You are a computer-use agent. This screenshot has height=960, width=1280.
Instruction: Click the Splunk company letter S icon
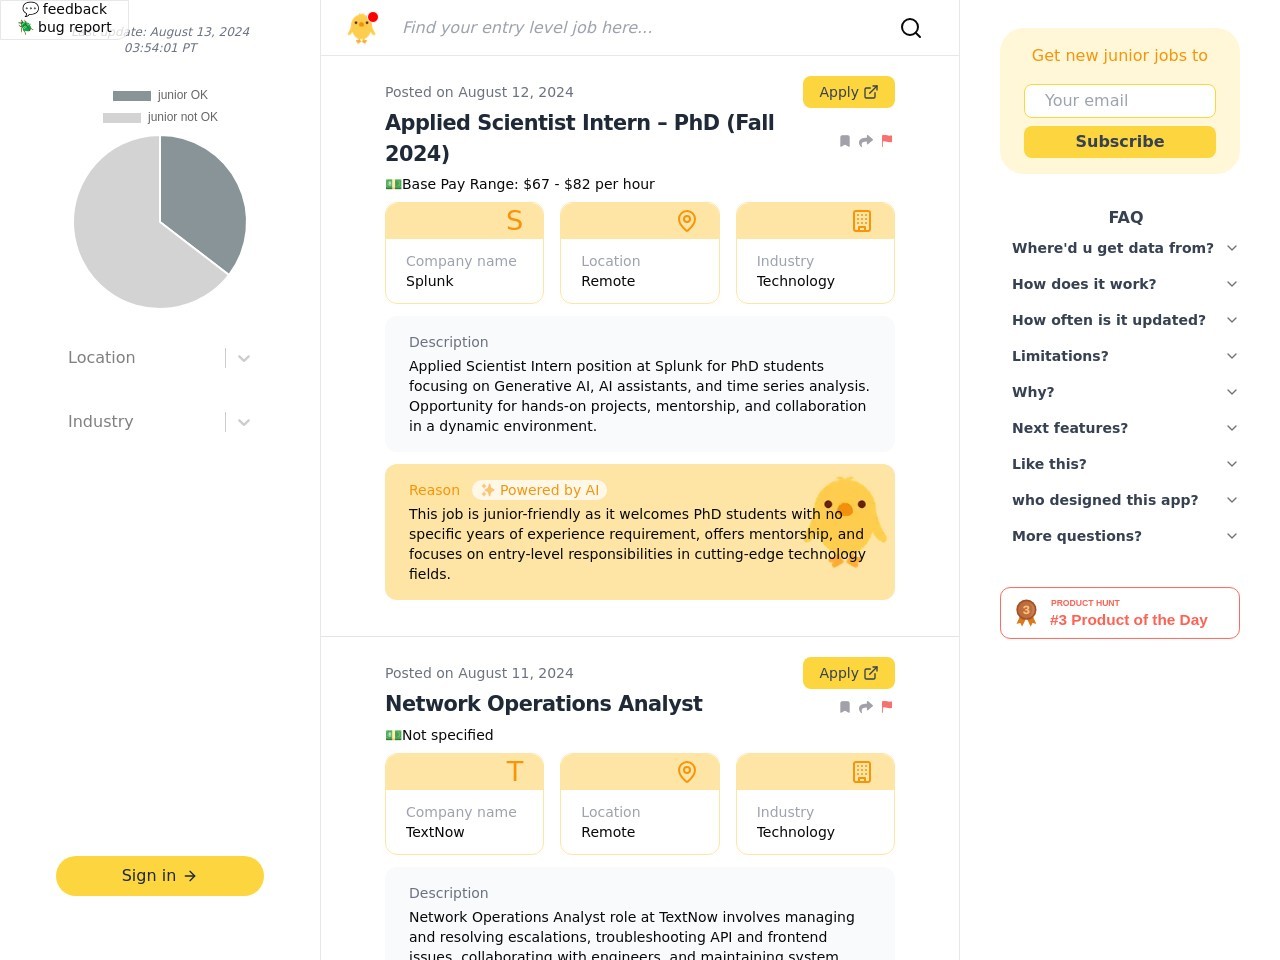(515, 221)
